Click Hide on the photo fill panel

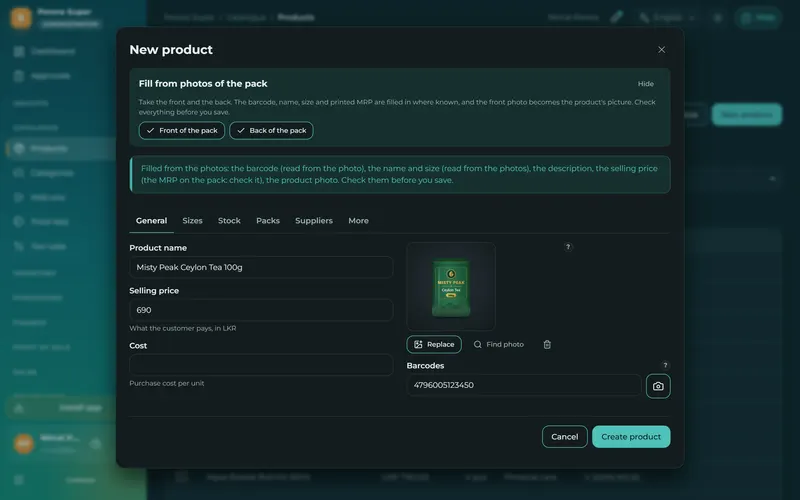coord(645,84)
